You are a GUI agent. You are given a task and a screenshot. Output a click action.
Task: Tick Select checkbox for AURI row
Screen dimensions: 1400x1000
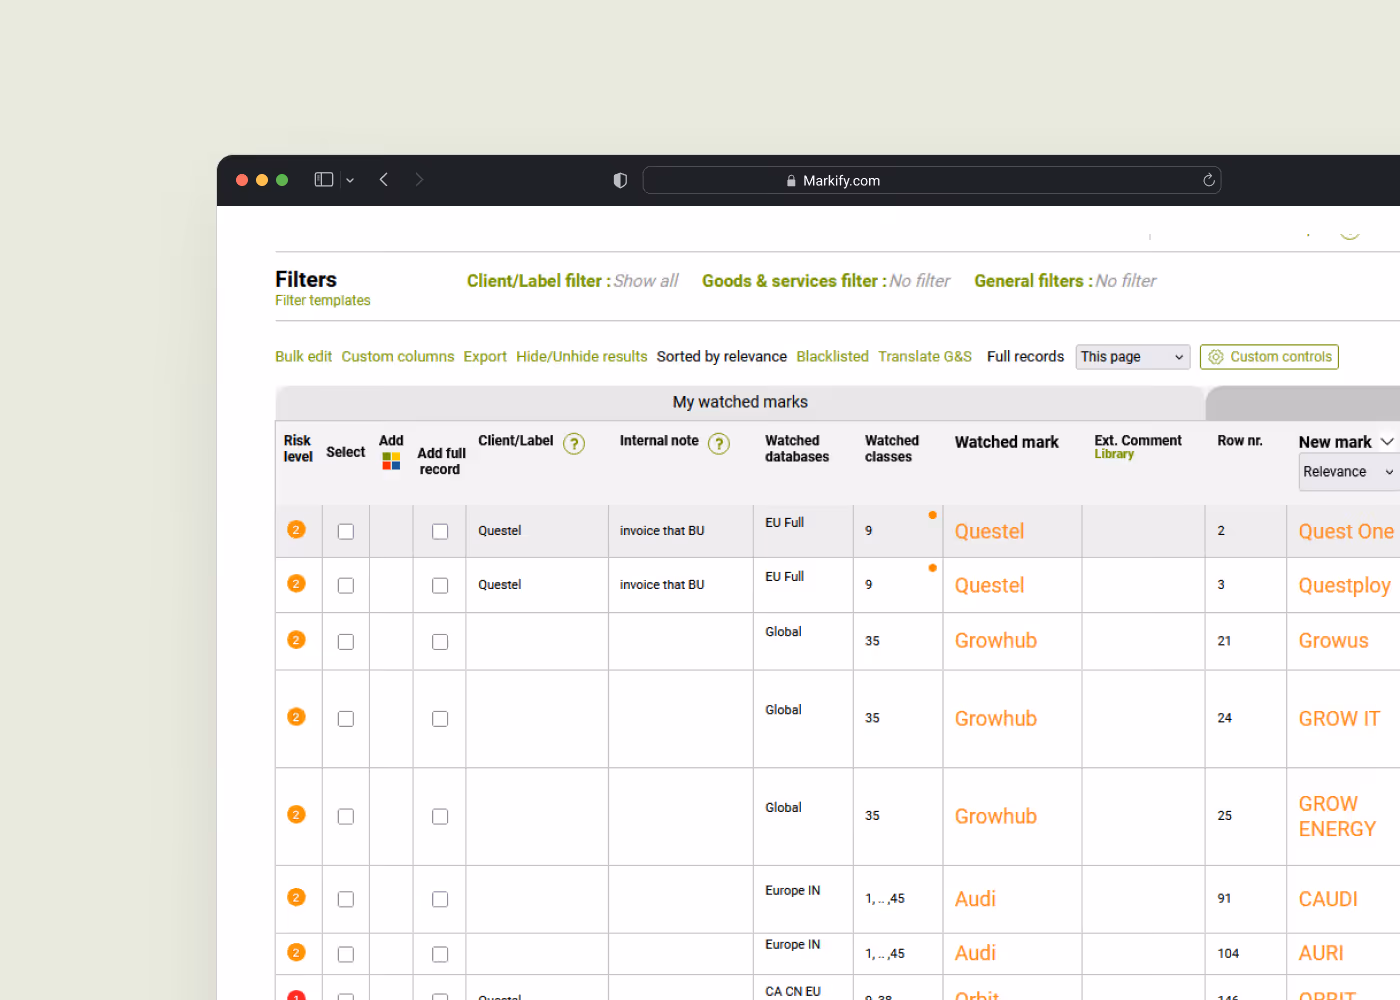(x=346, y=955)
